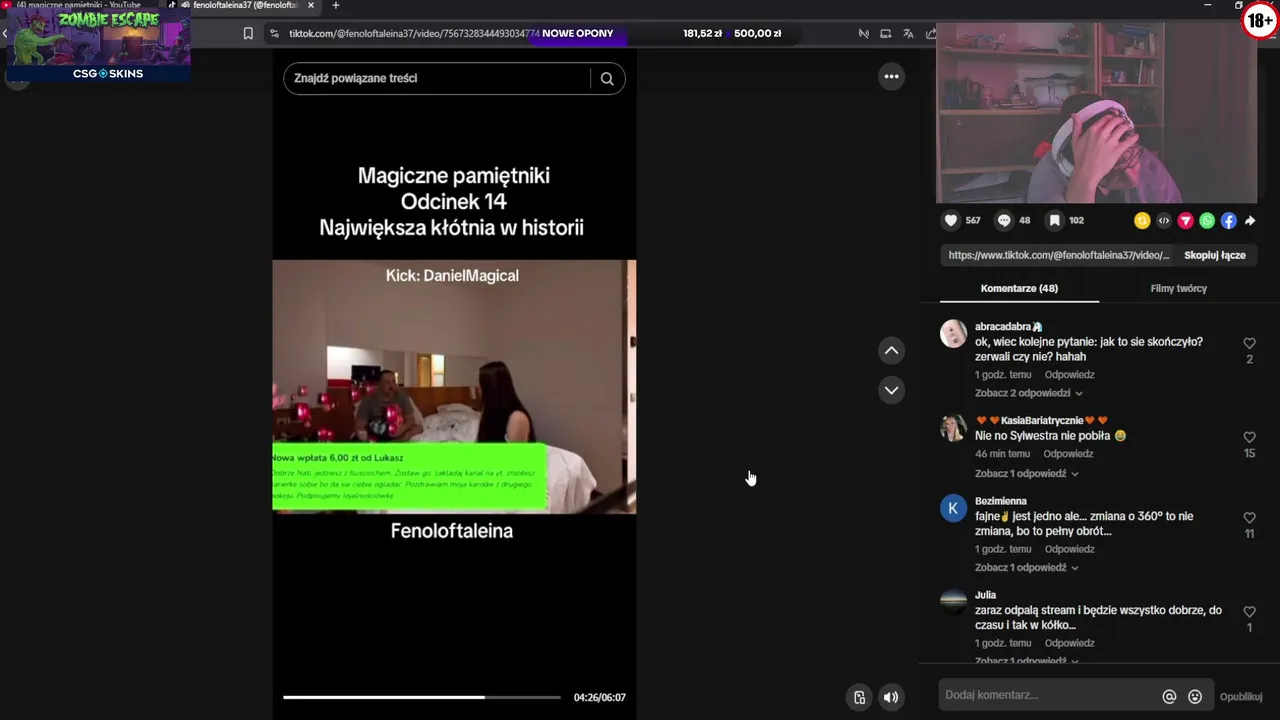Click the search magnifier icon
Image resolution: width=1280 pixels, height=720 pixels.
point(607,78)
